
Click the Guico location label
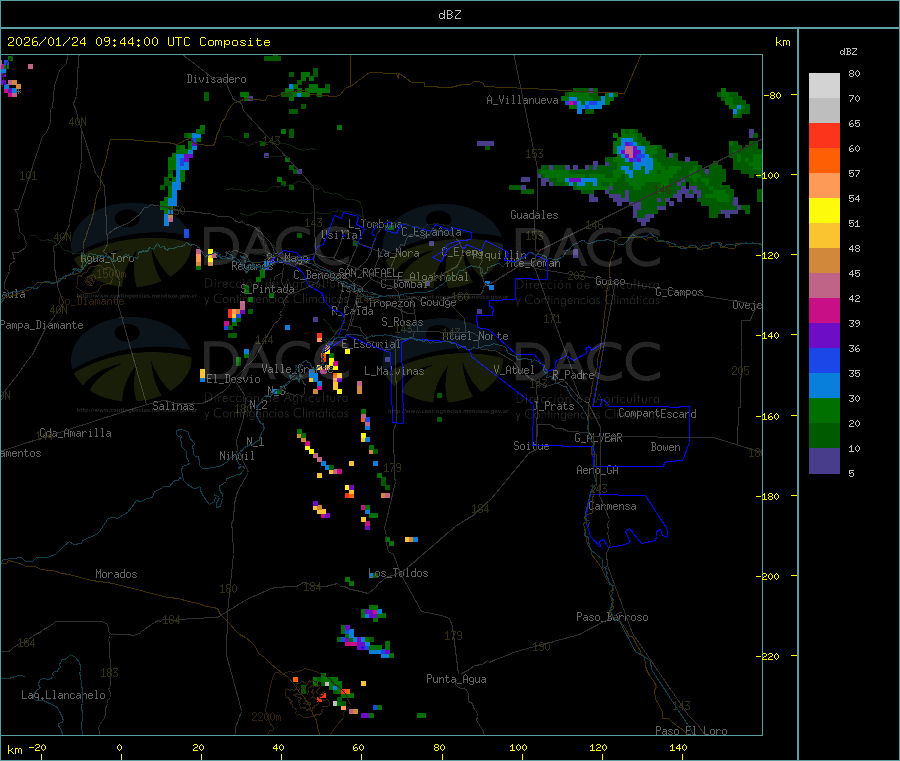tap(610, 281)
